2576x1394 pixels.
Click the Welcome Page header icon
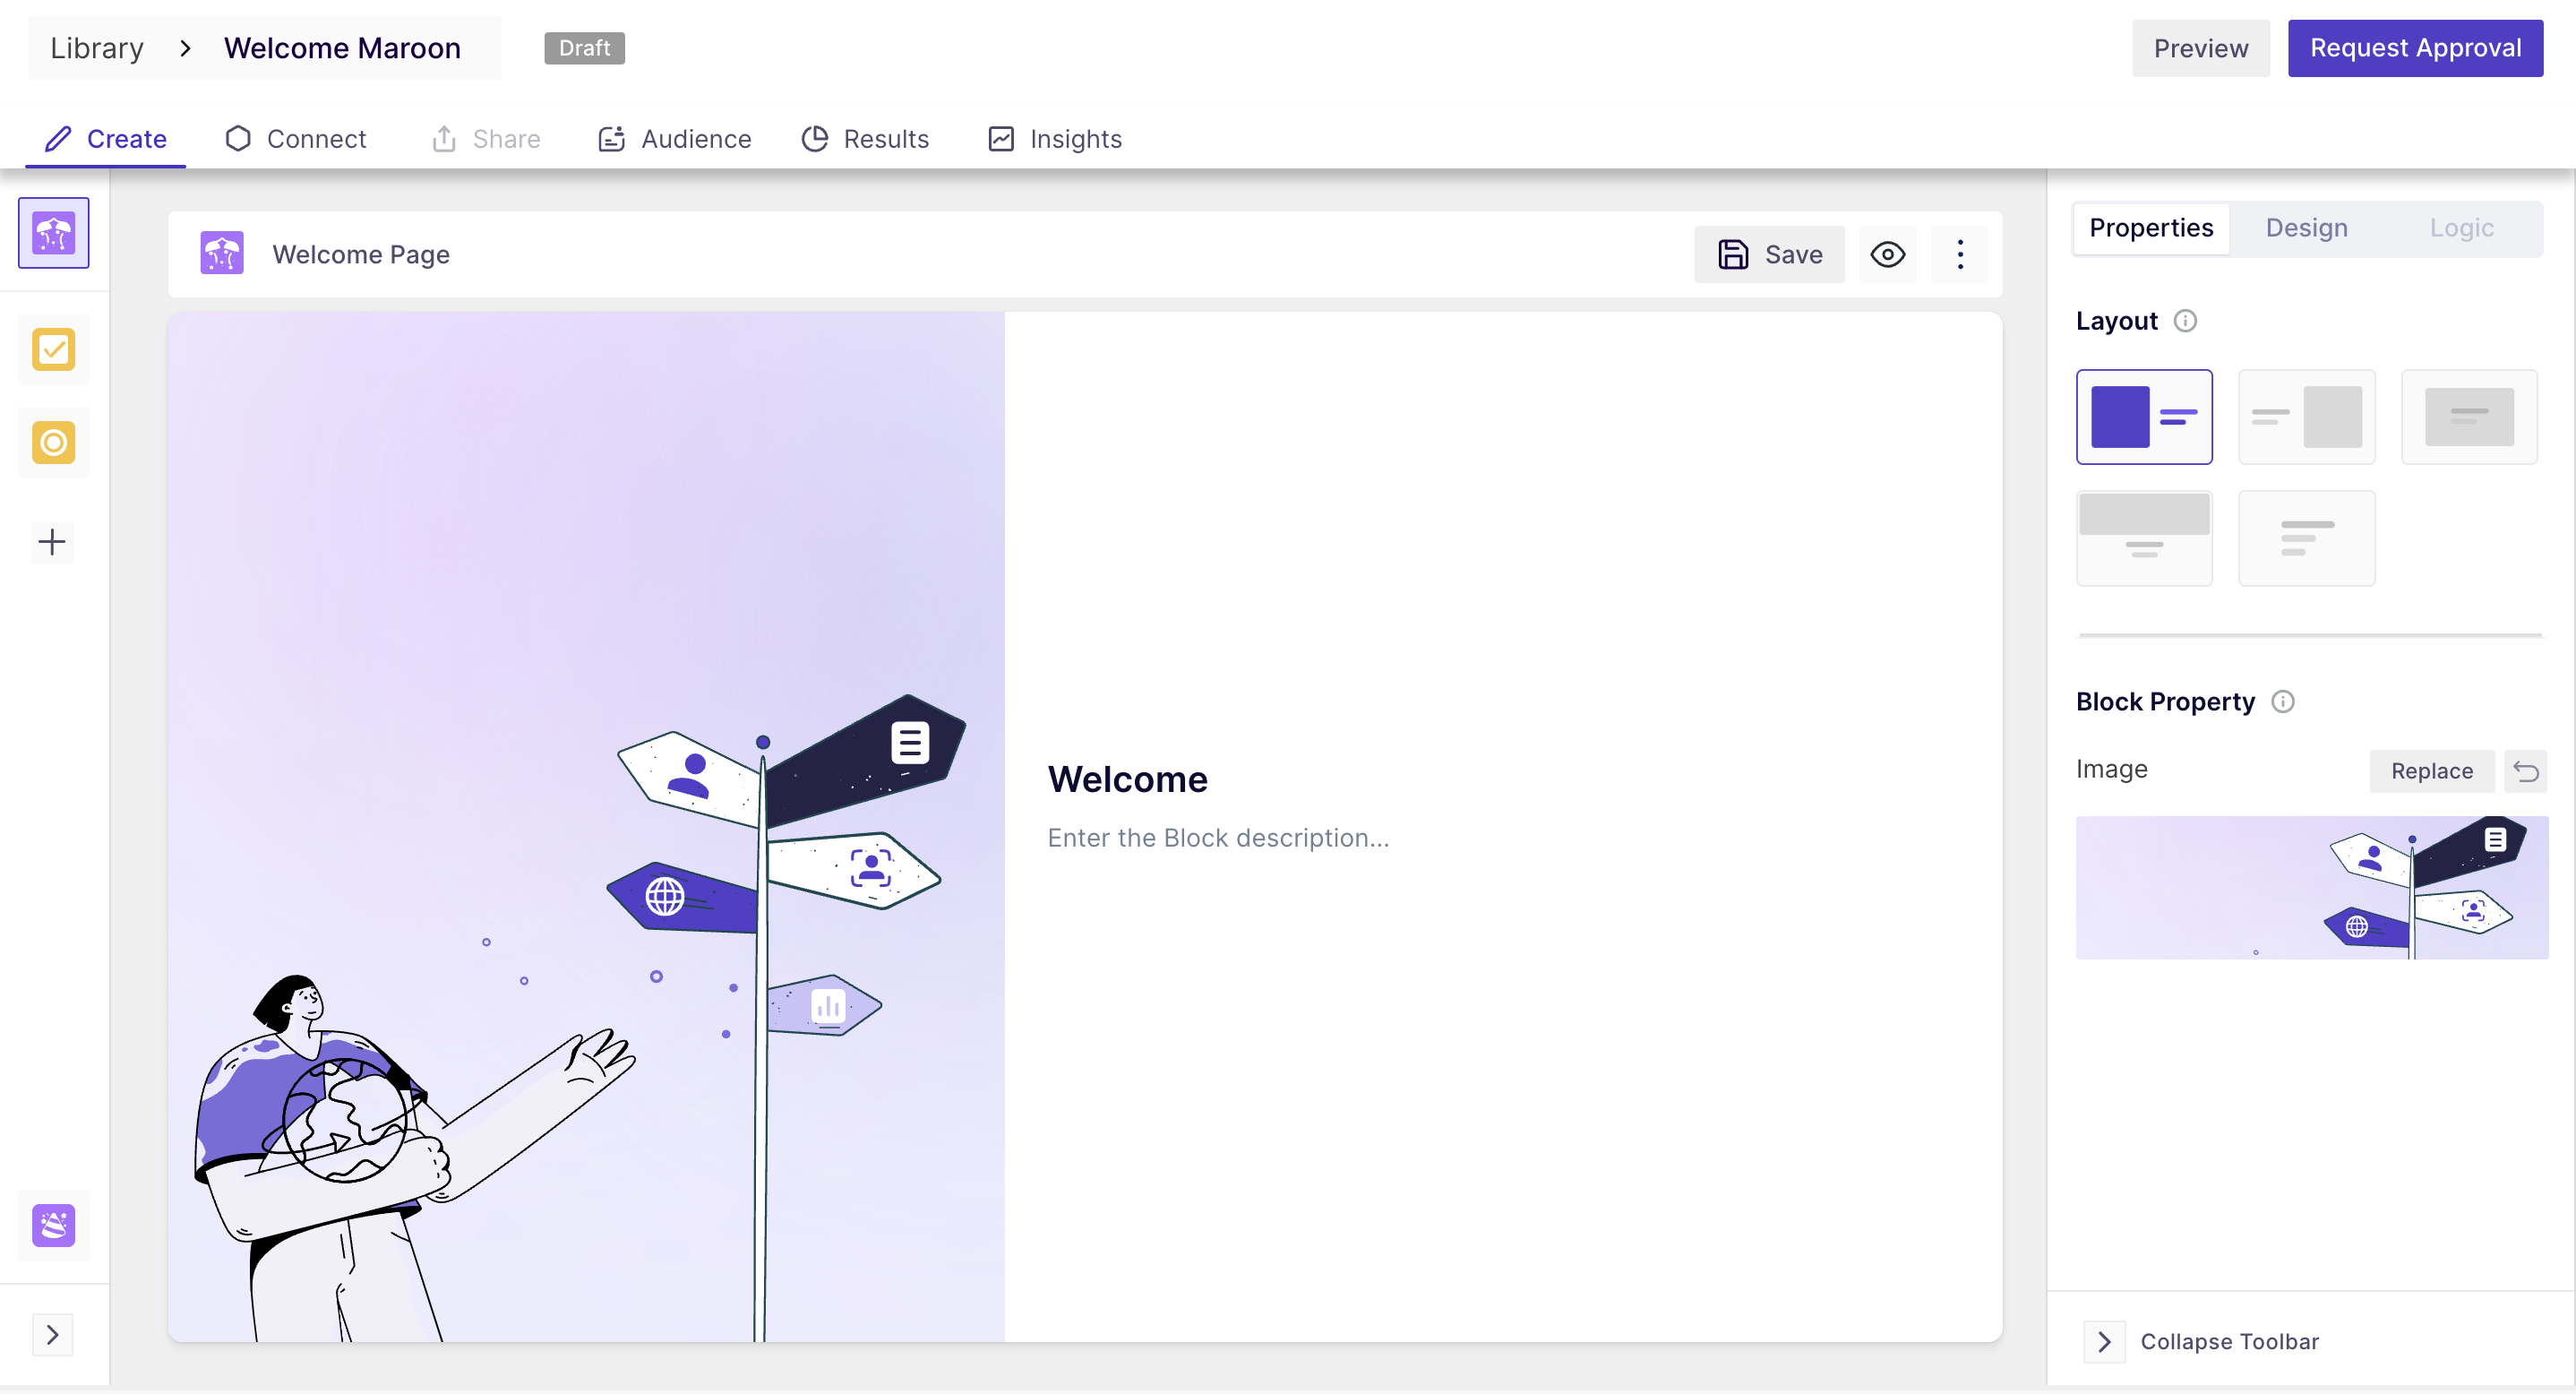[222, 254]
